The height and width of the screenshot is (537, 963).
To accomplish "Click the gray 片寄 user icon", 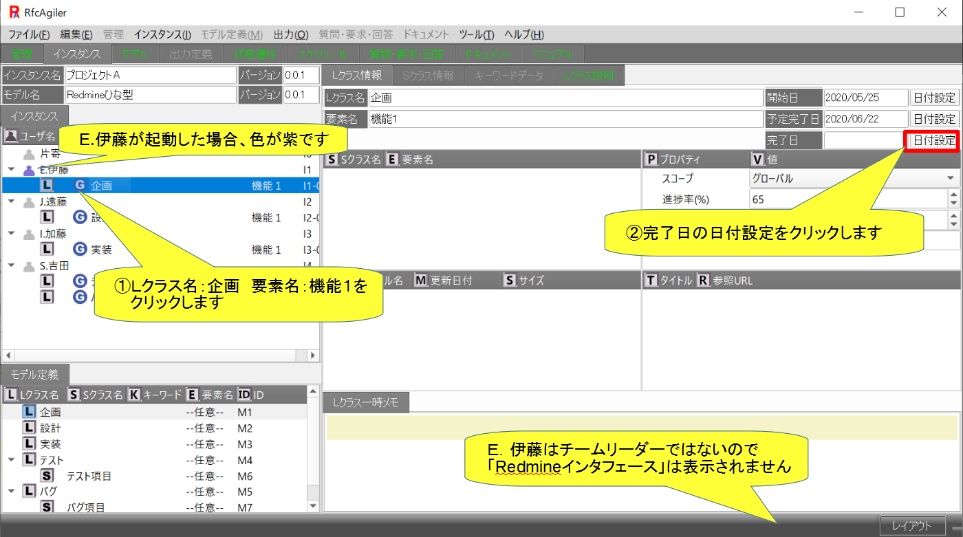I will click(29, 154).
